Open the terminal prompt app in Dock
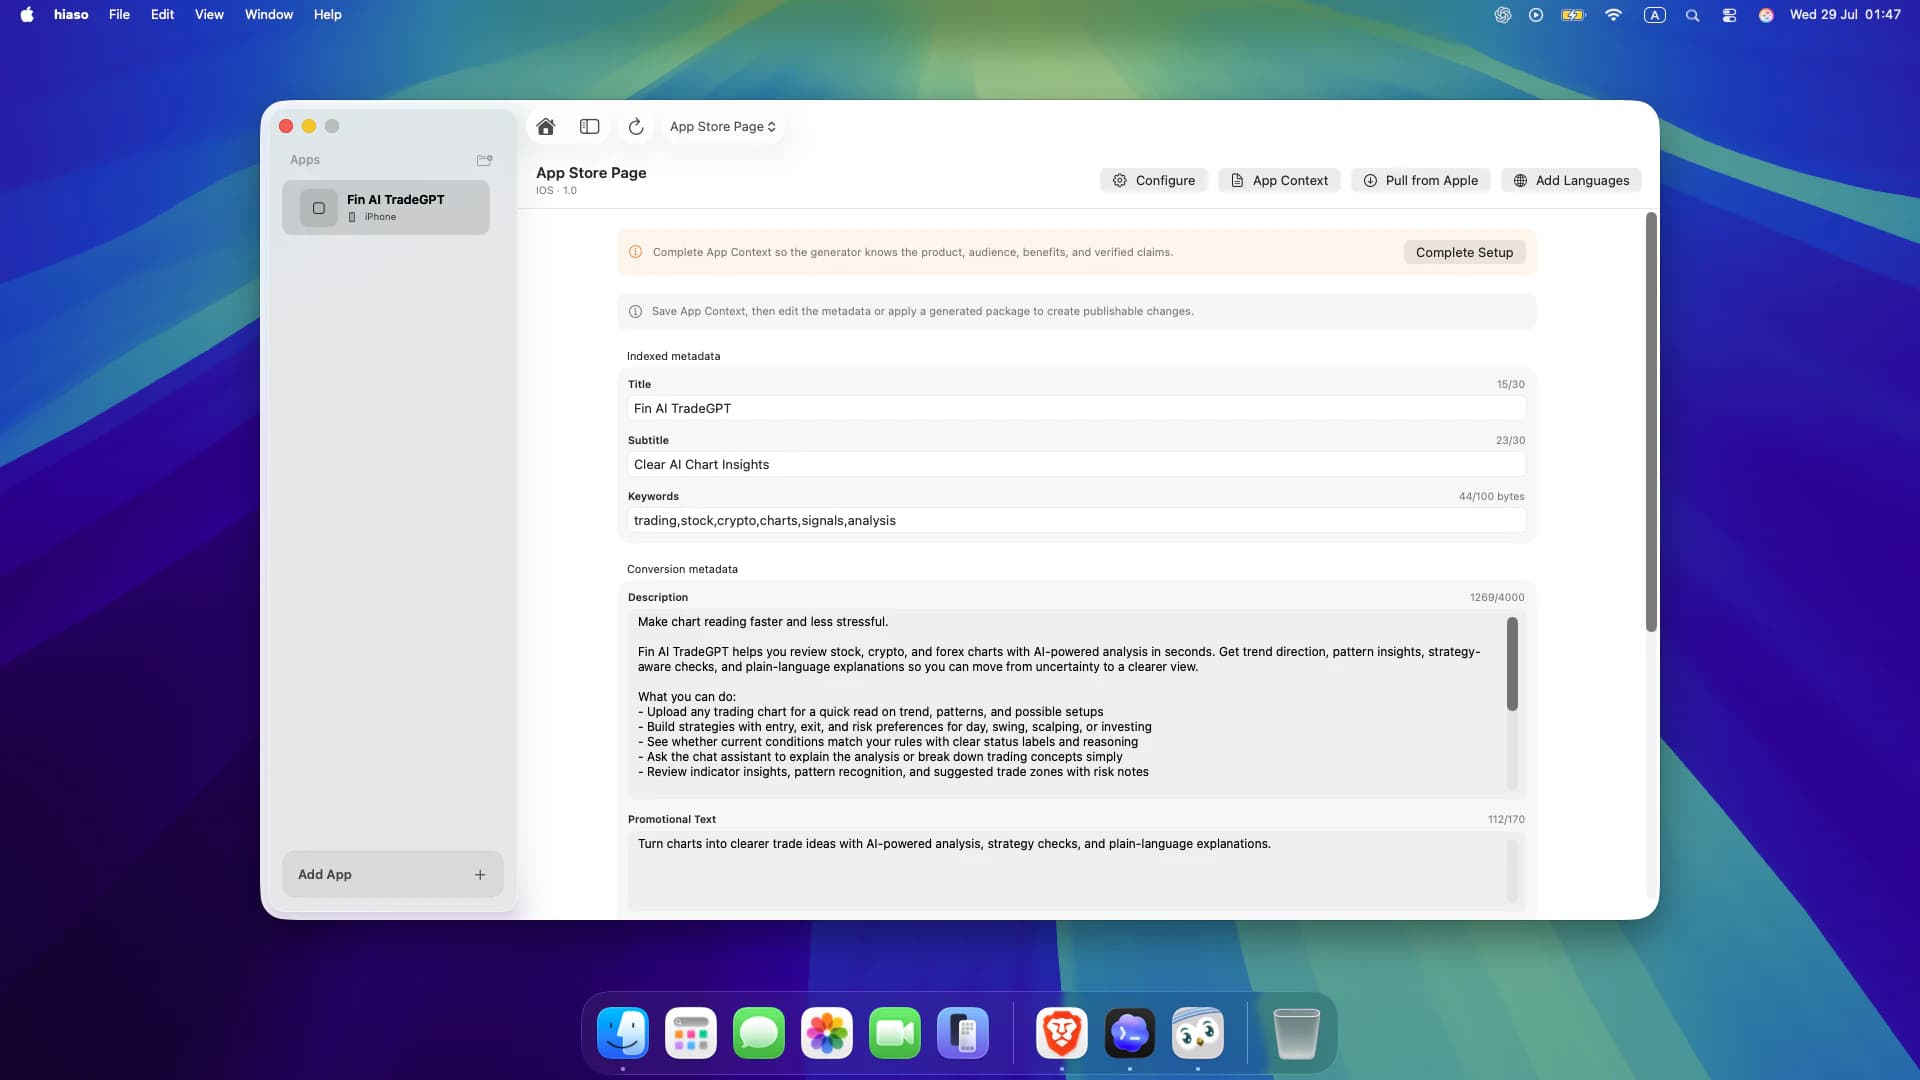This screenshot has width=1920, height=1080. (1130, 1033)
